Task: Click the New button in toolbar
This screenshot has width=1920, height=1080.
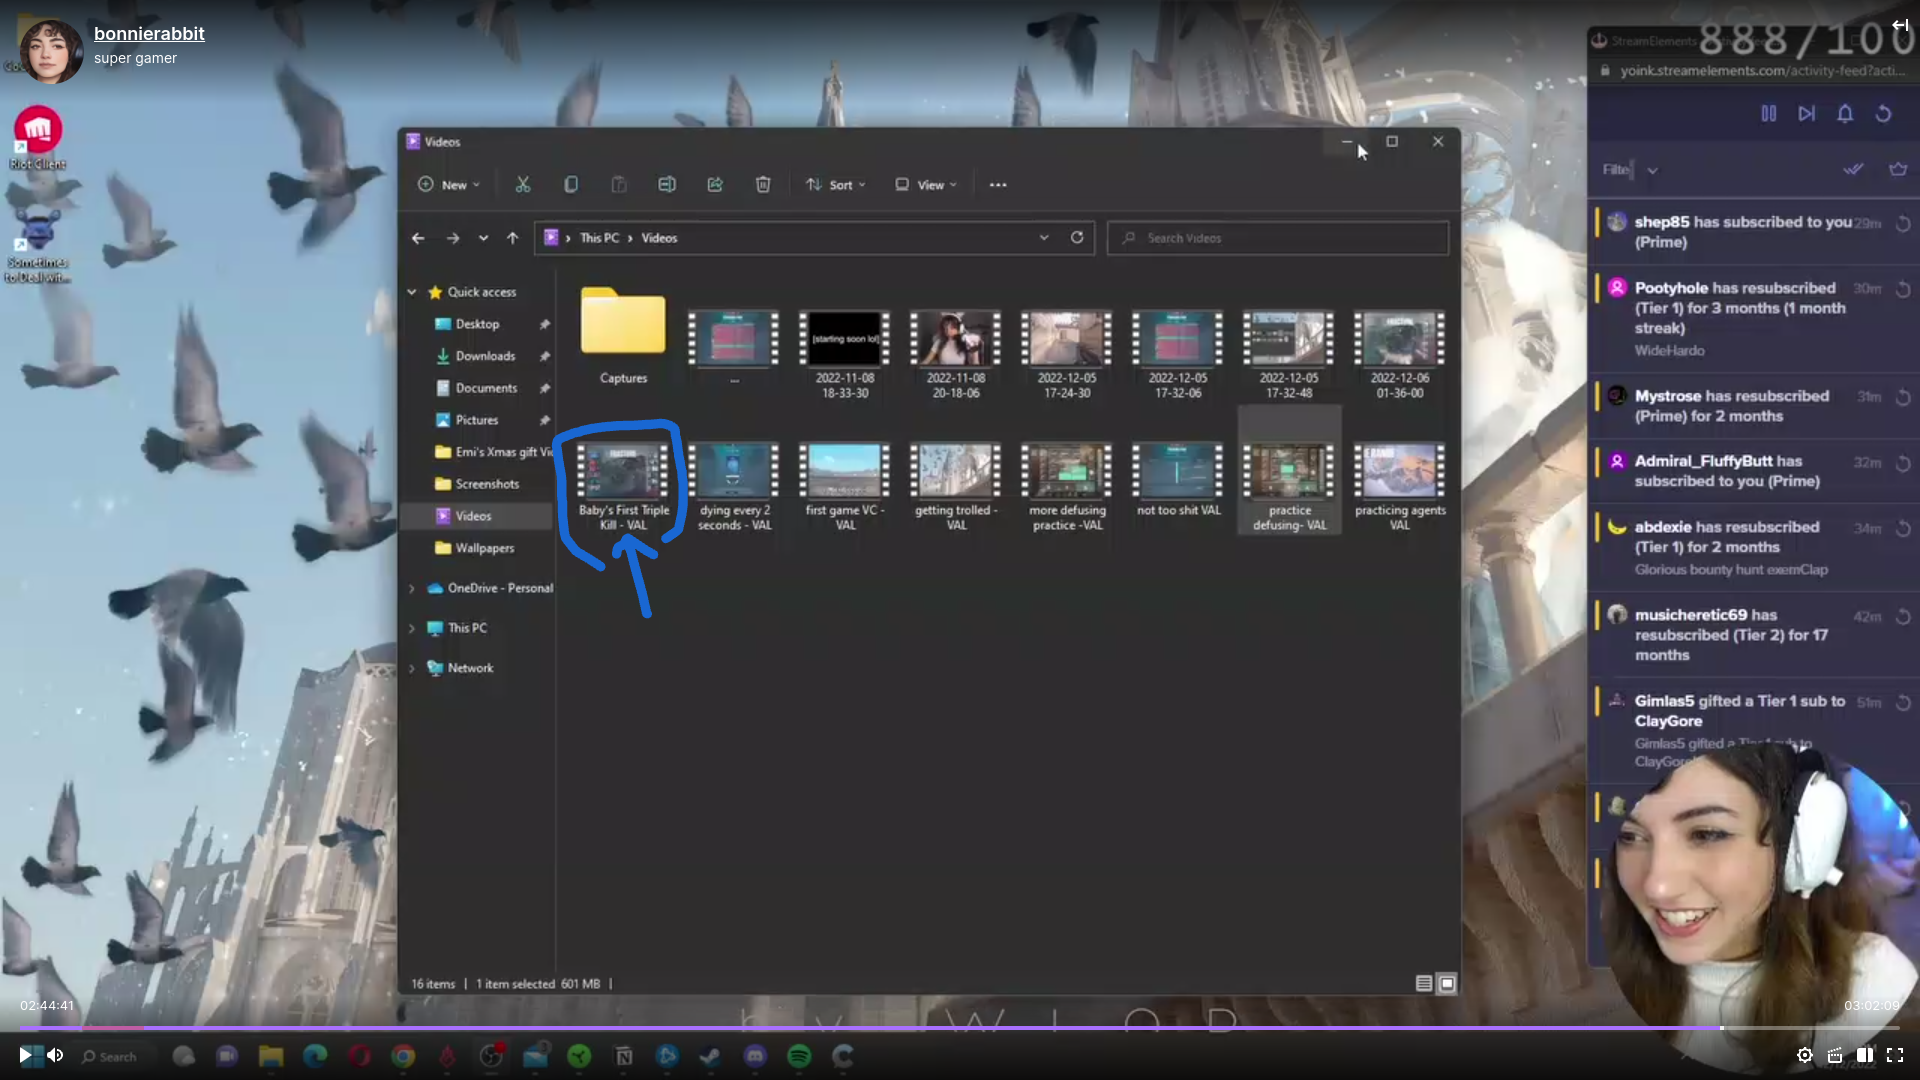Action: [x=449, y=185]
